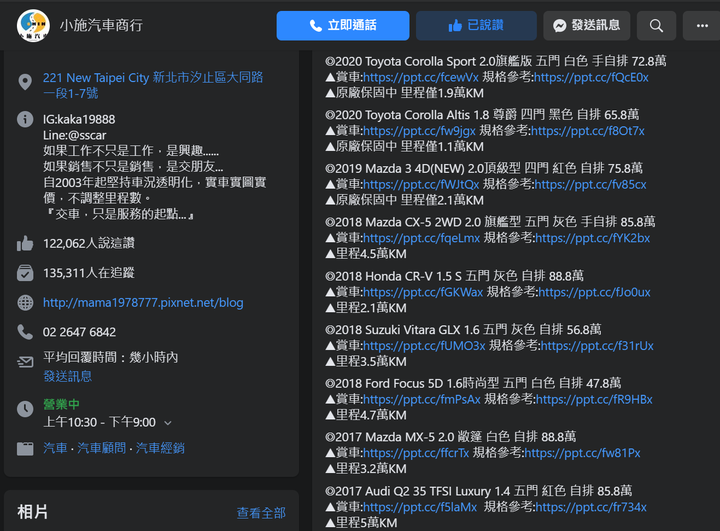Open Corolla Altis 賞車 link ppt.cc/fw9jgx
720x531 pixels.
click(419, 131)
